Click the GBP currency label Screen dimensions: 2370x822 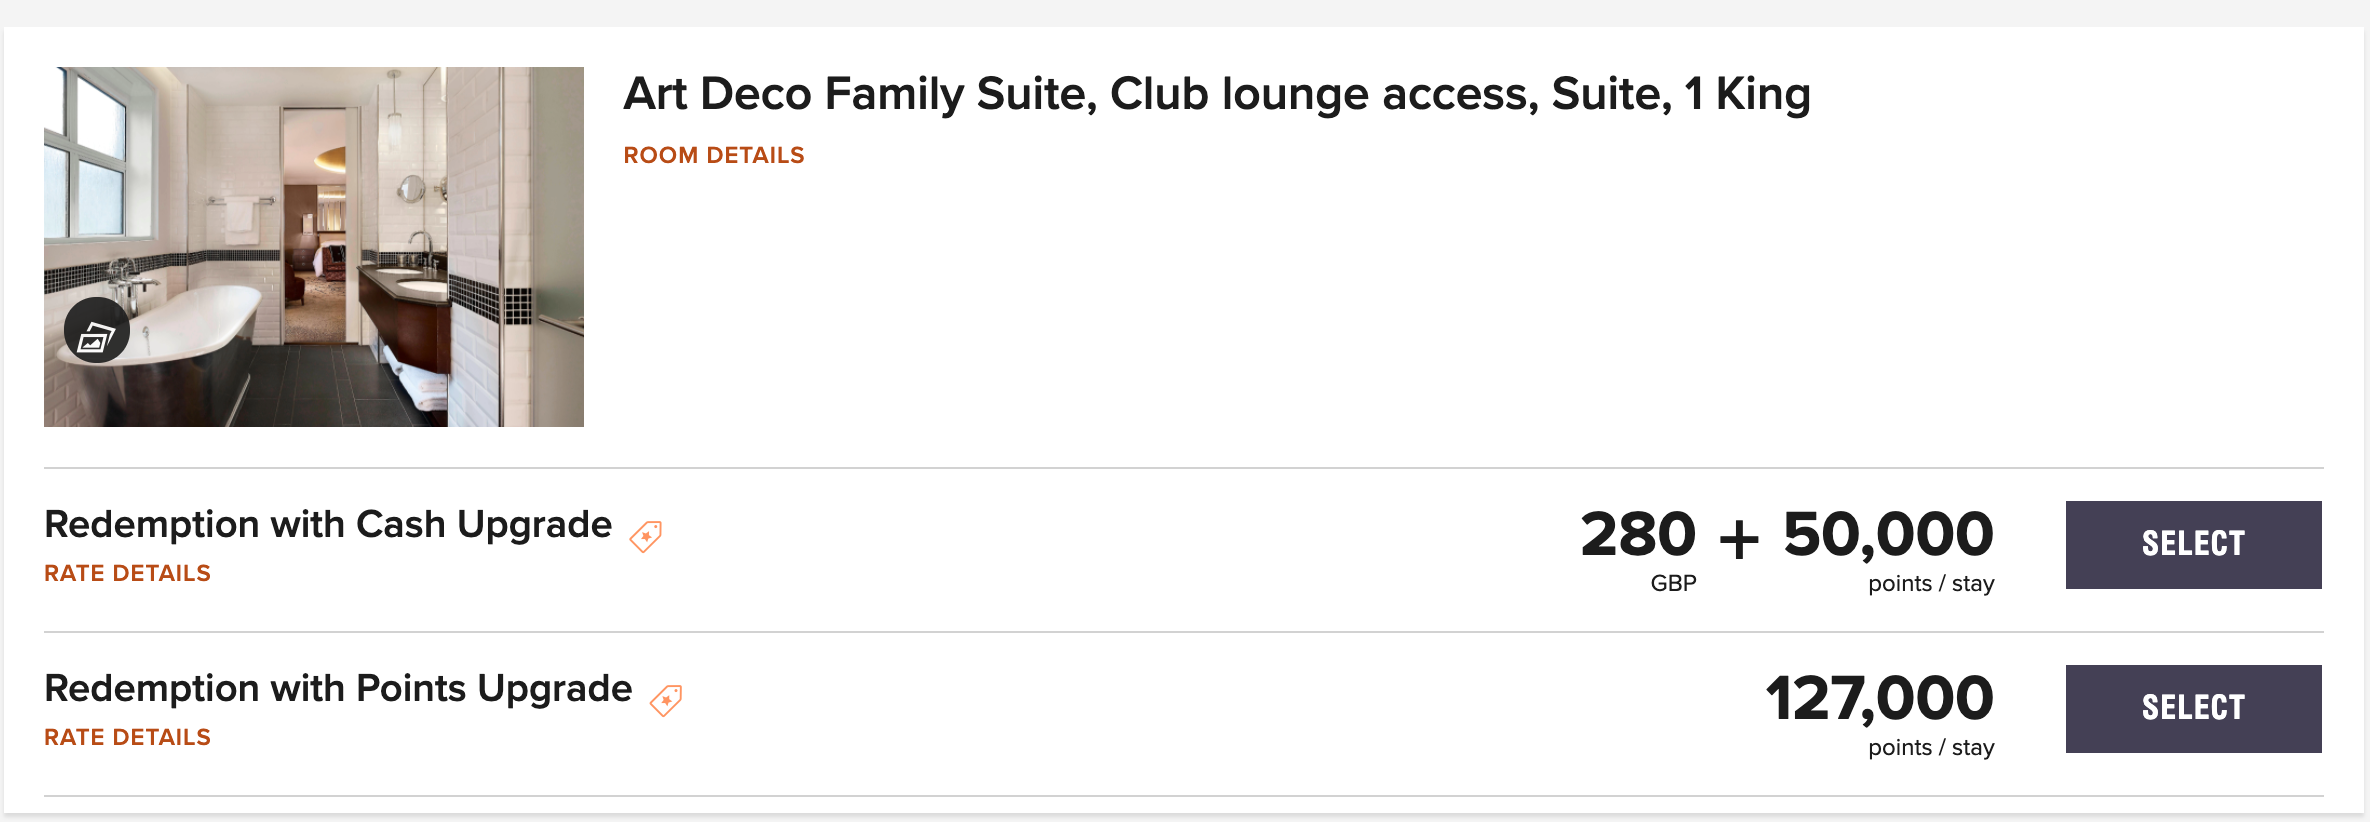coord(1673,583)
